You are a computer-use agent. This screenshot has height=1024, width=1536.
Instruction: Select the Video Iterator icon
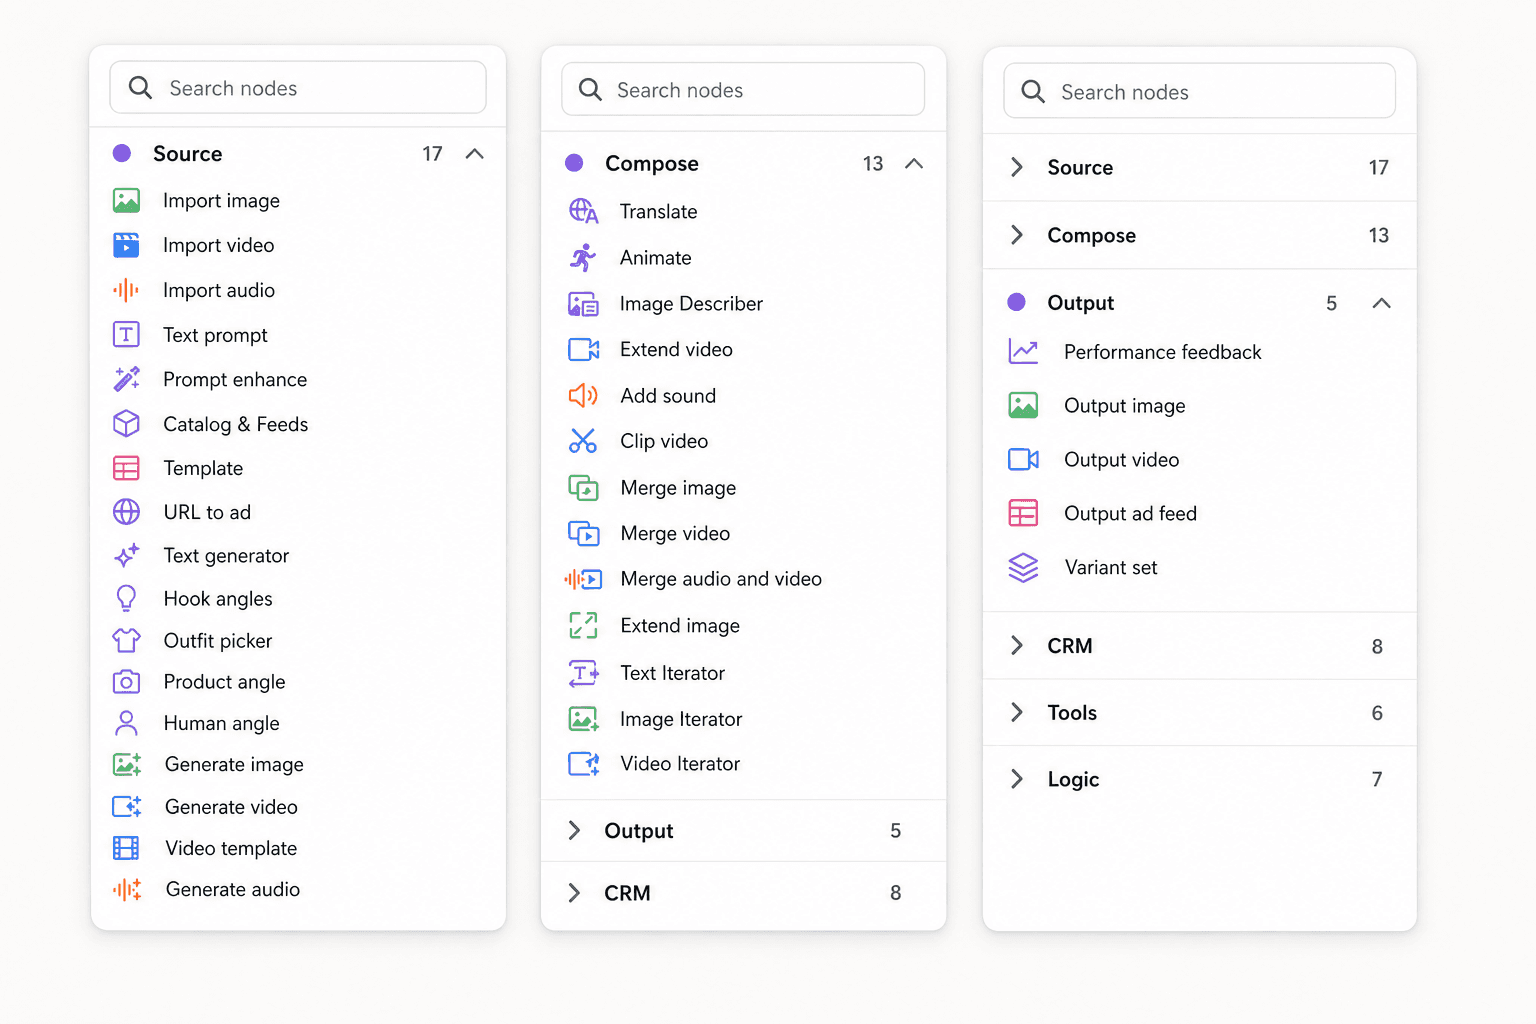pyautogui.click(x=583, y=764)
